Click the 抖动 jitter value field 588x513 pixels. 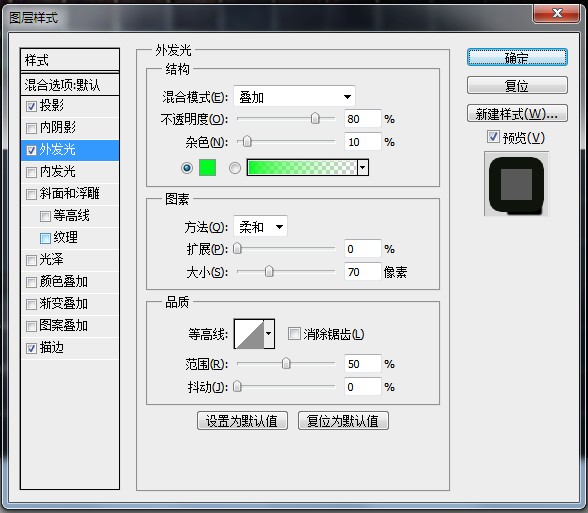pos(363,387)
